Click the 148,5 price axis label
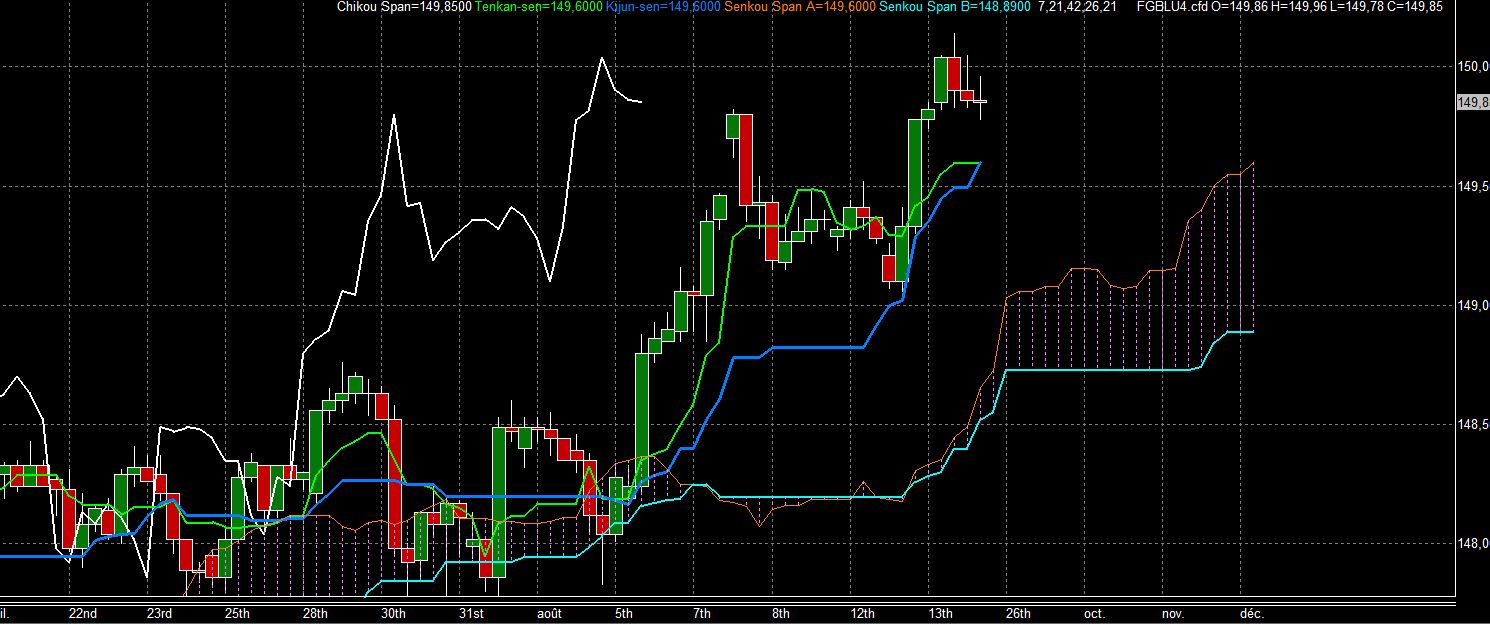The image size is (1490, 624). click(1472, 425)
